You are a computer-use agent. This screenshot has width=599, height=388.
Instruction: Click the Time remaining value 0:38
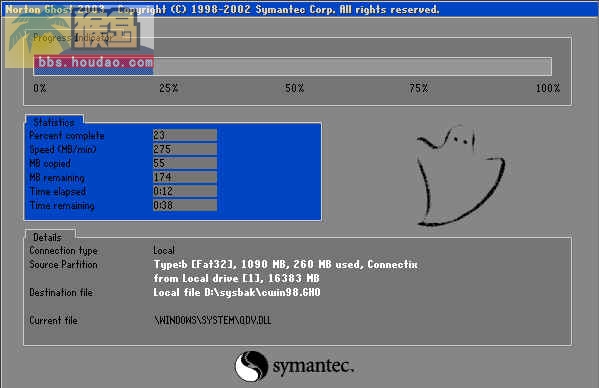click(x=185, y=205)
